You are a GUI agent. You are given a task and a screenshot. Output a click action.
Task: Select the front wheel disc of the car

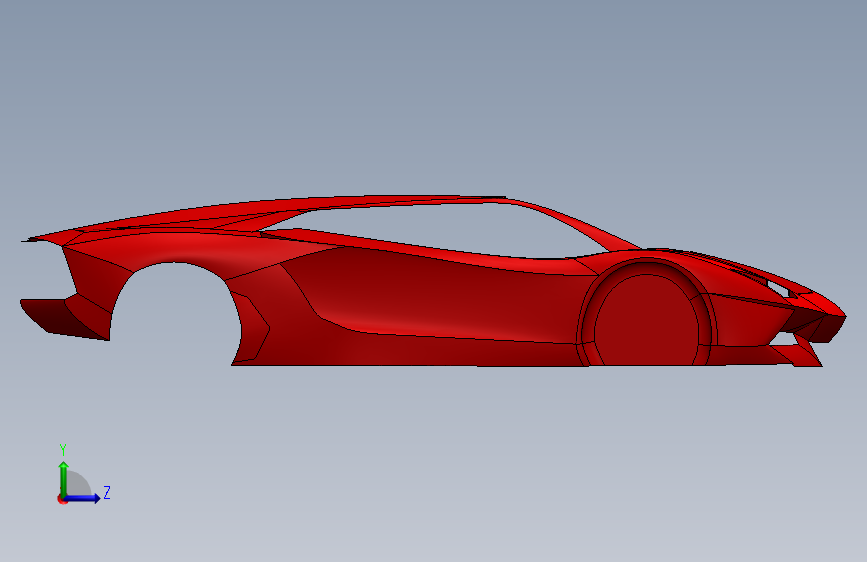tap(646, 321)
